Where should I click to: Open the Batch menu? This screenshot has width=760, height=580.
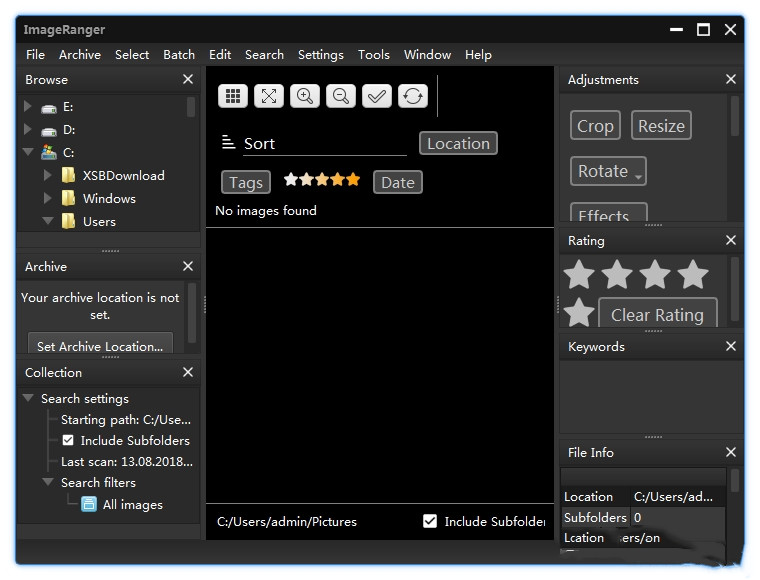click(179, 54)
